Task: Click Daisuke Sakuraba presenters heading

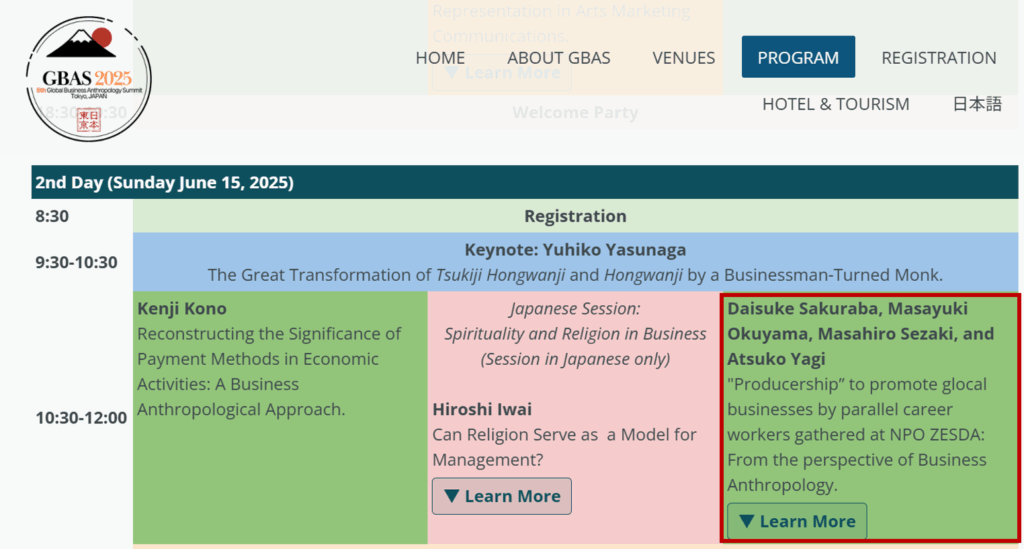Action: coord(861,334)
